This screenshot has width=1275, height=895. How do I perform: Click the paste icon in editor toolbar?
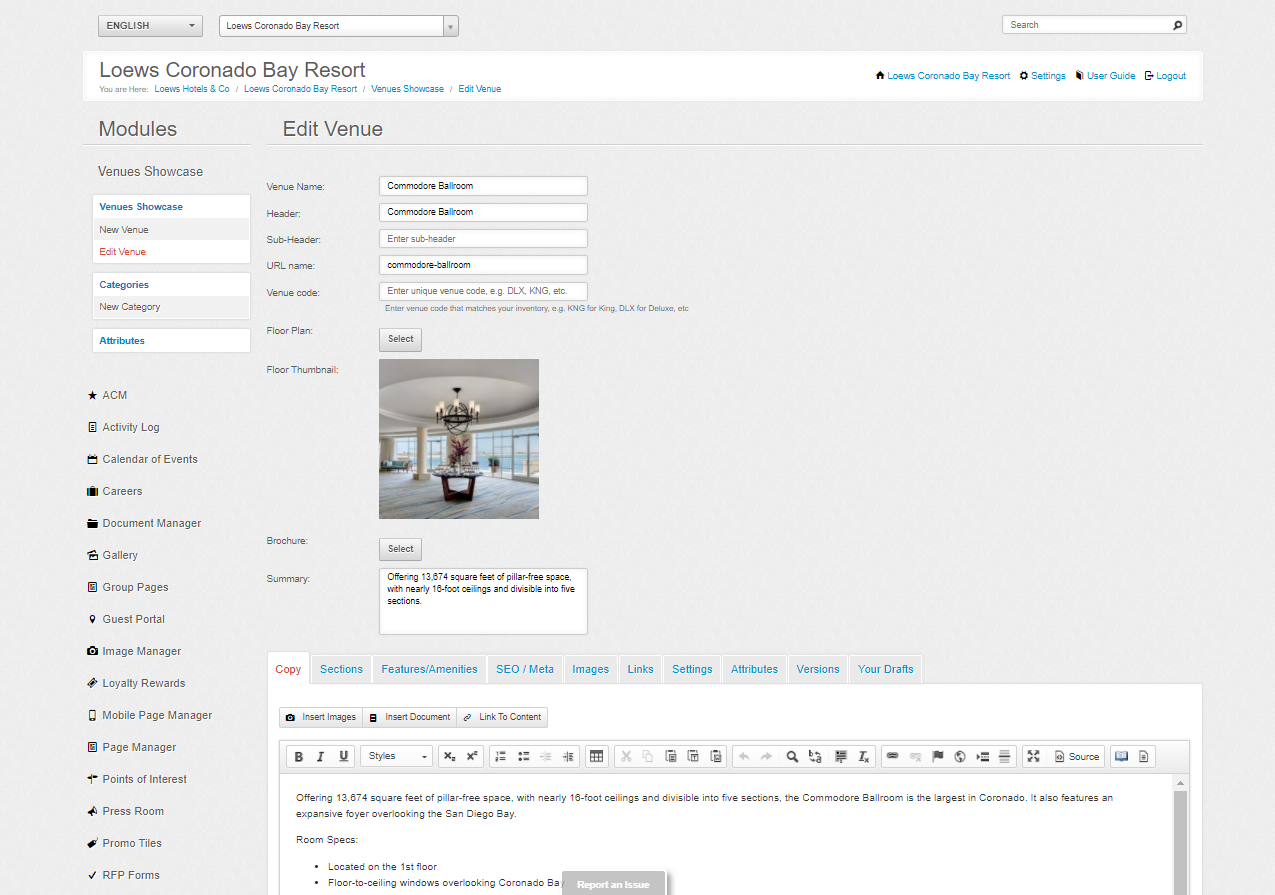pyautogui.click(x=671, y=757)
